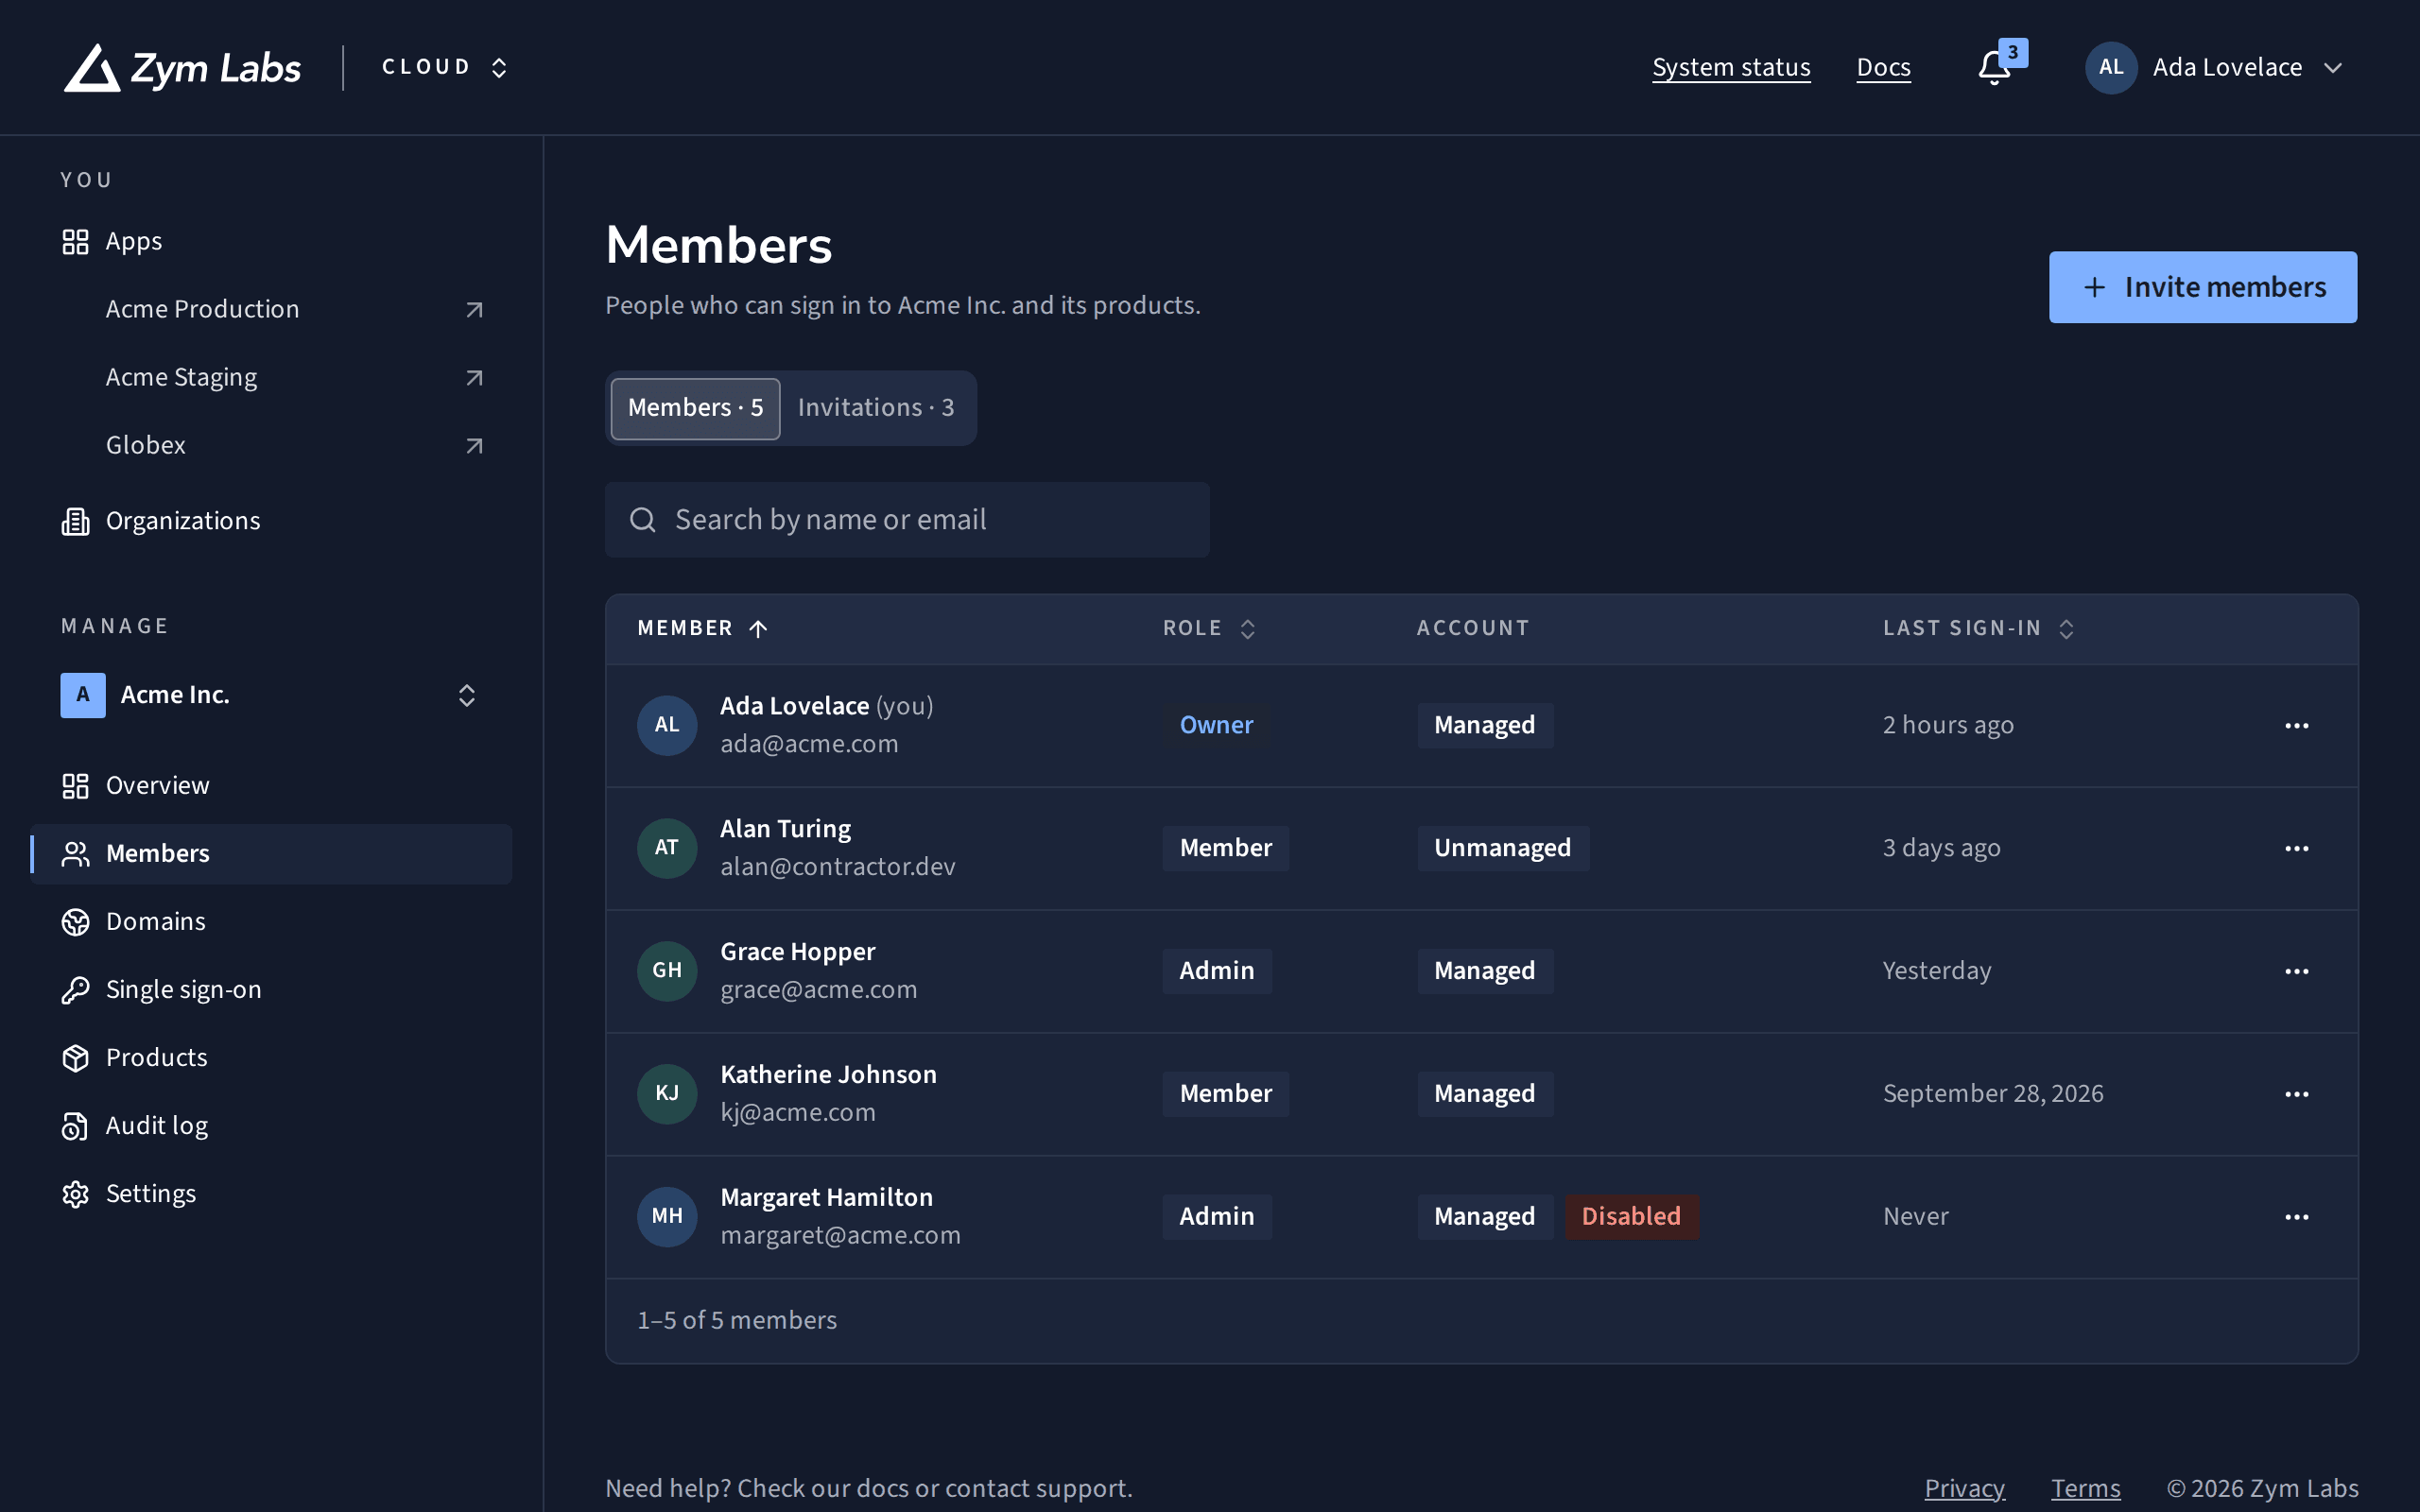Open Globex external link arrow
Viewport: 2420px width, 1512px height.
click(474, 446)
